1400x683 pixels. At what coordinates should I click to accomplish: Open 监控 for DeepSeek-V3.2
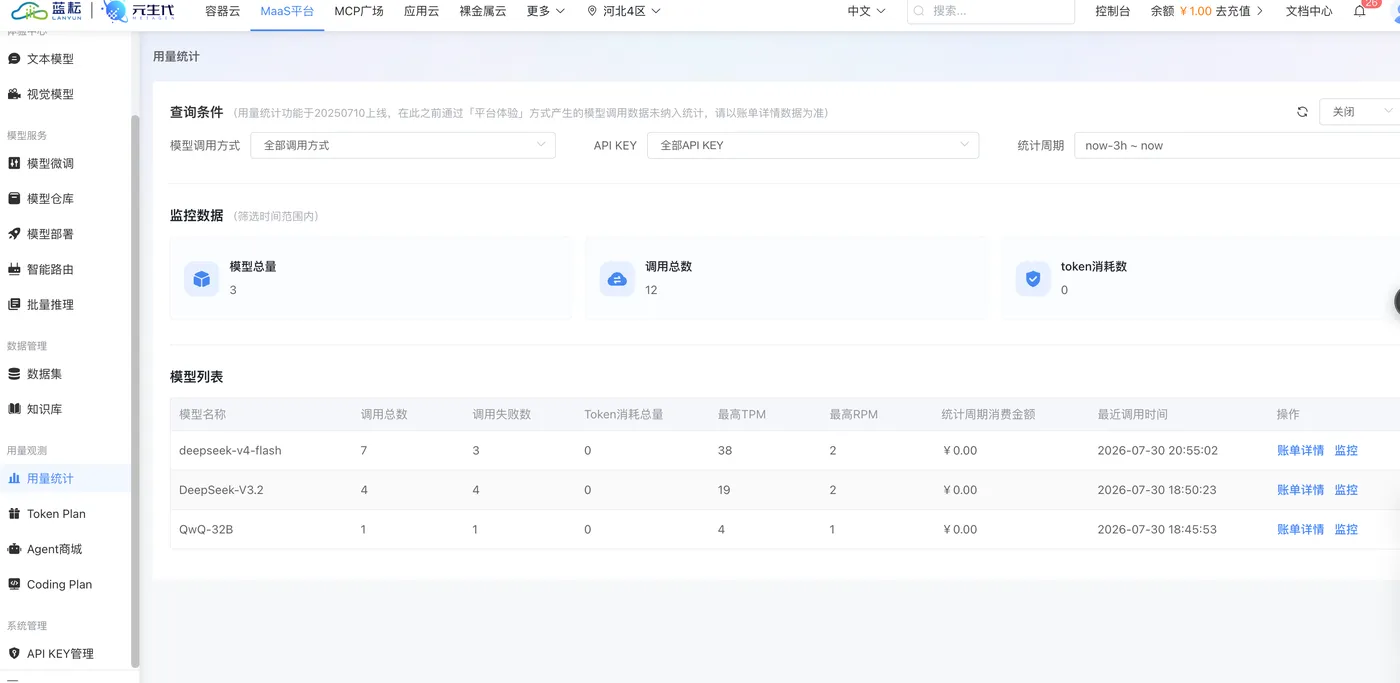point(1346,490)
